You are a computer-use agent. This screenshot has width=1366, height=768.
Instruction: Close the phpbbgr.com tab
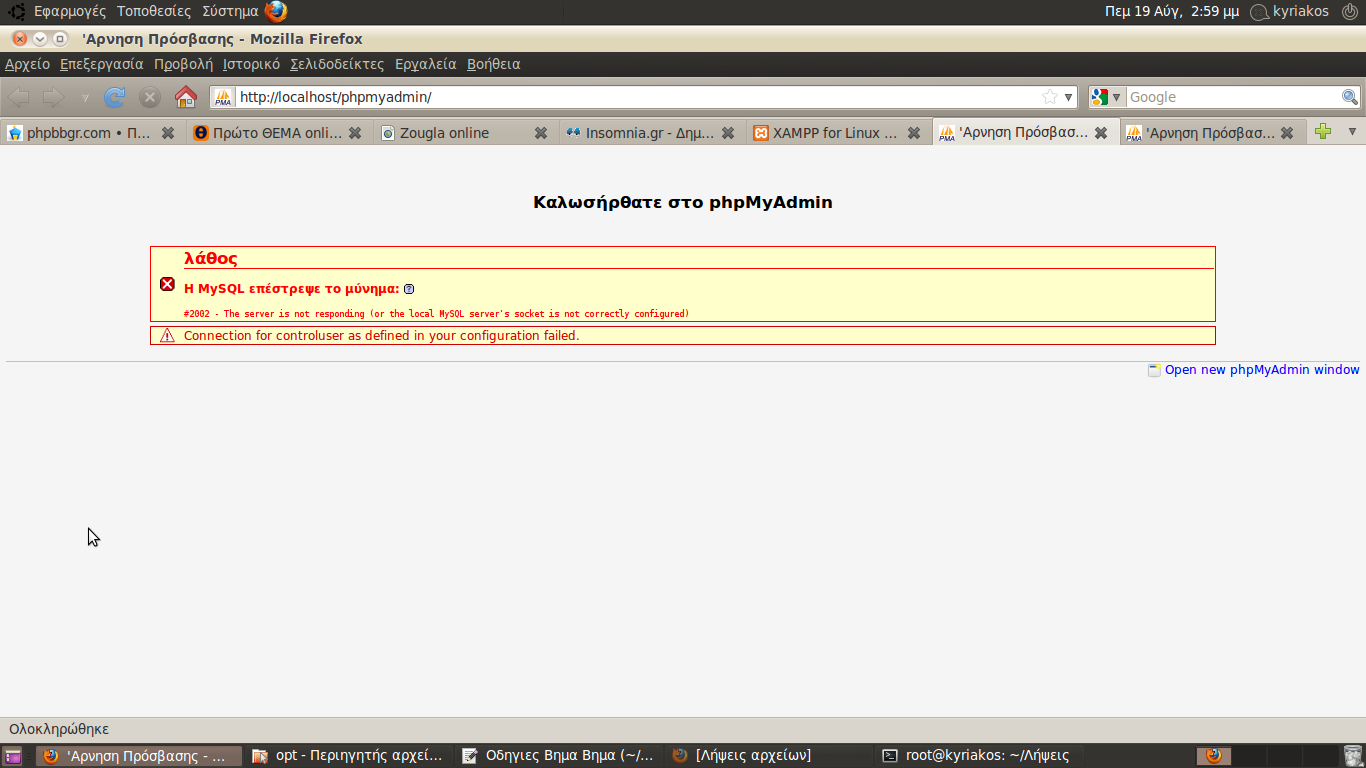[168, 133]
